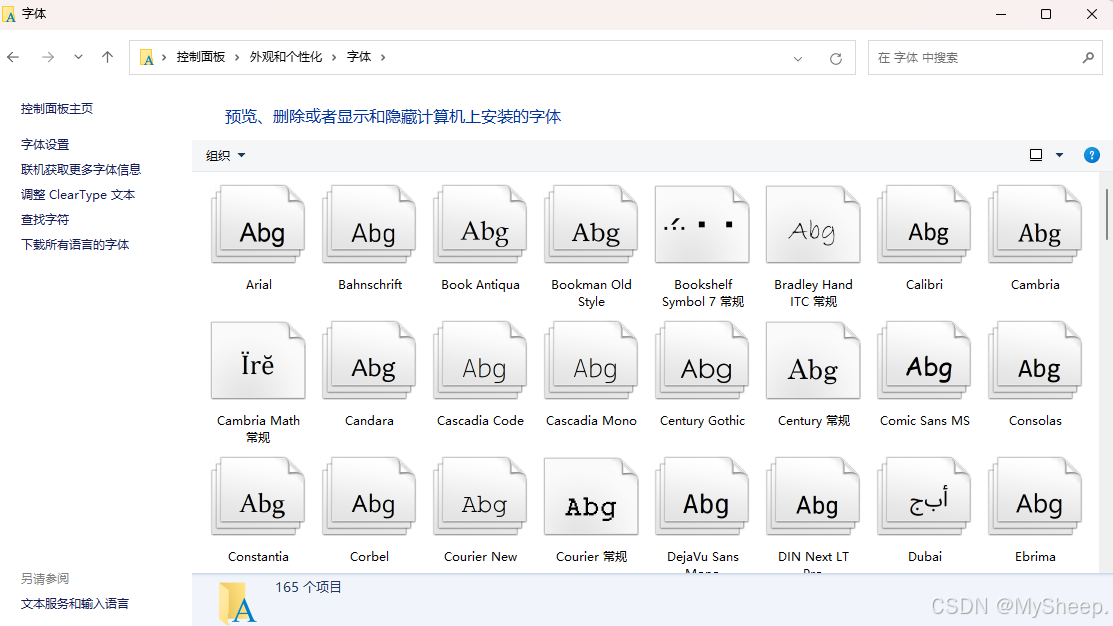Open the 组织 dropdown menu
Screen dimensions: 1113x626
click(225, 155)
